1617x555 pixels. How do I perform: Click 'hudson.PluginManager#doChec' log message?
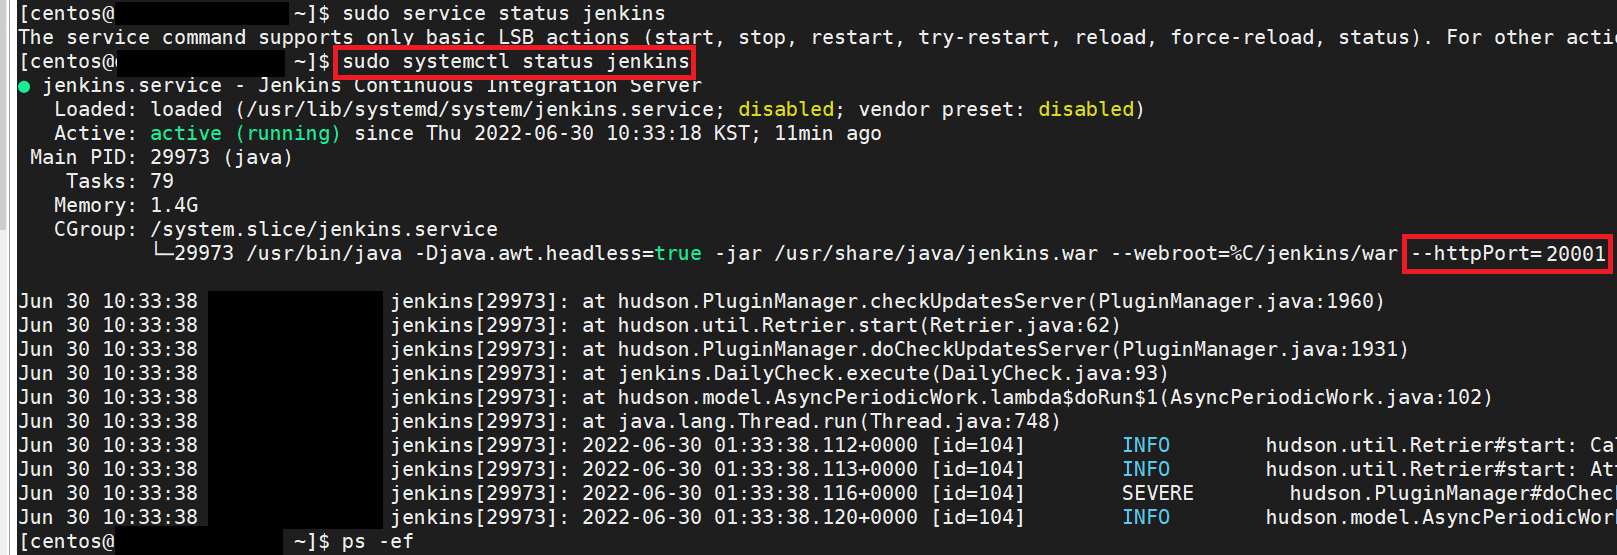pyautogui.click(x=1452, y=493)
